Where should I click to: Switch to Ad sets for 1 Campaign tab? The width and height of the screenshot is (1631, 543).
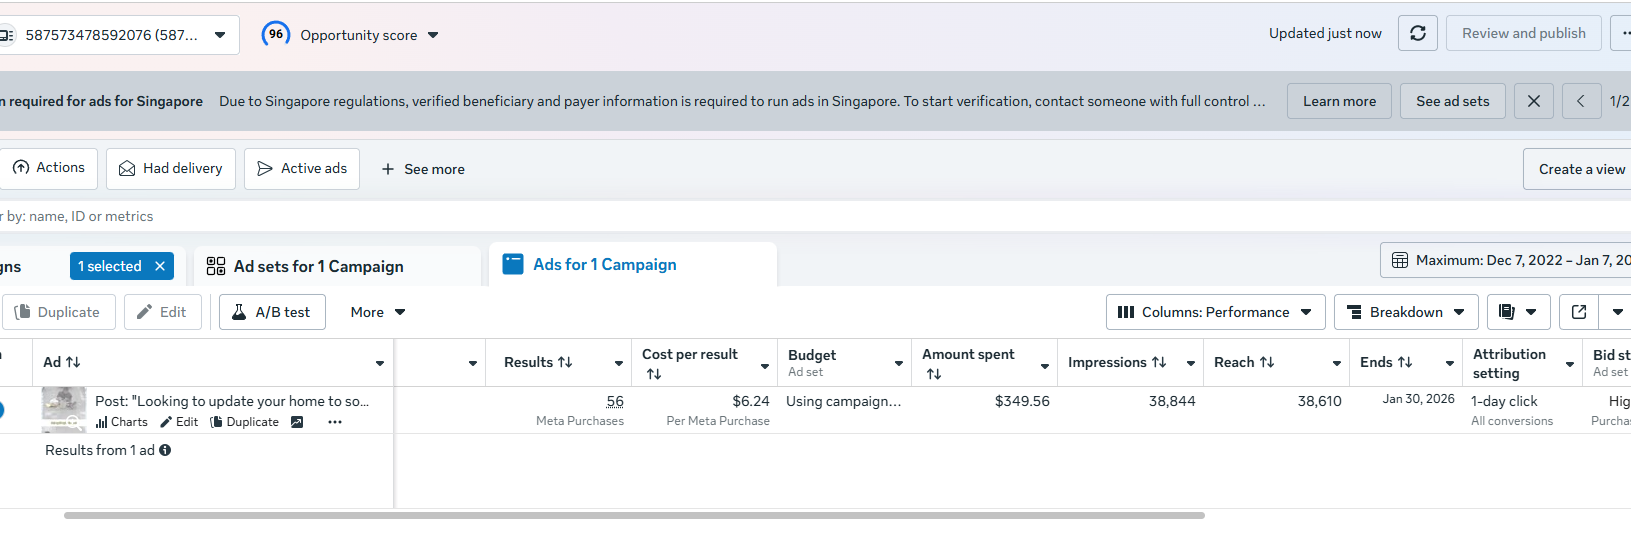click(318, 266)
